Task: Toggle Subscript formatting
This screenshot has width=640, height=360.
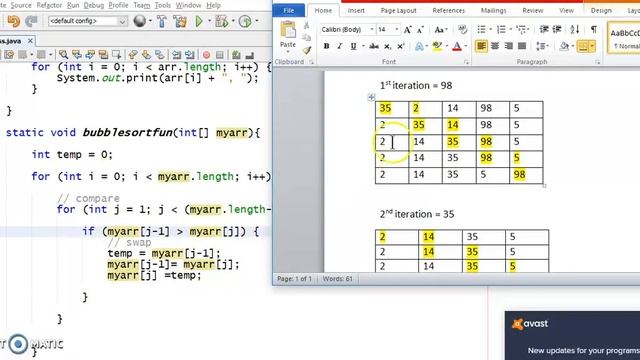Action: [x=387, y=47]
